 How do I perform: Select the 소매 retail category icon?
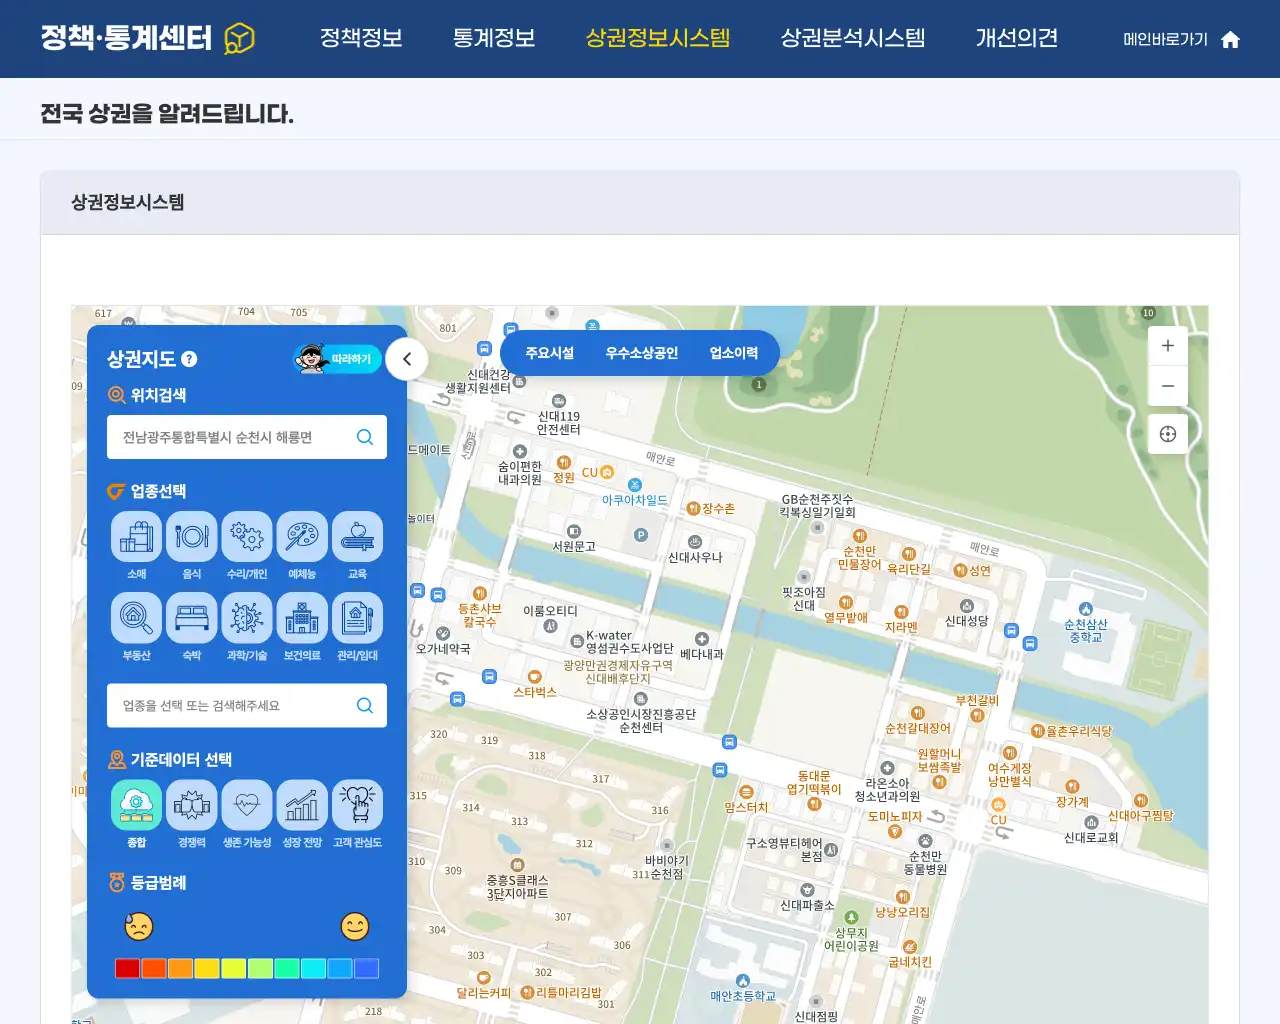tap(137, 537)
